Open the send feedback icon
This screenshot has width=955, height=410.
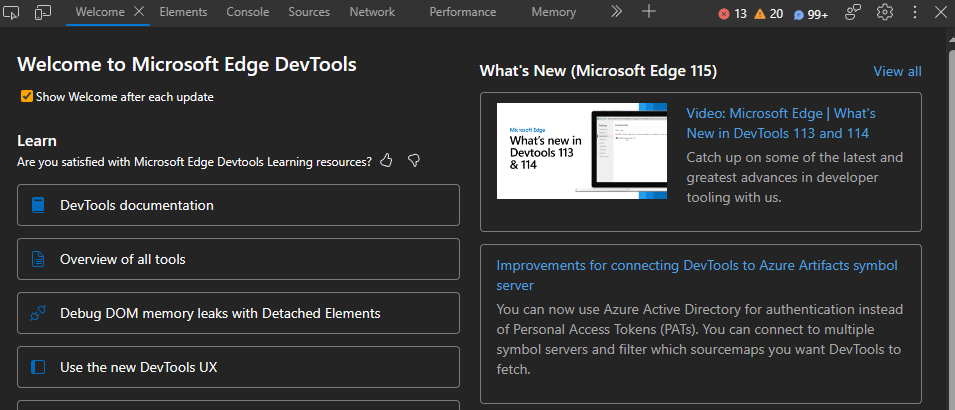(853, 13)
